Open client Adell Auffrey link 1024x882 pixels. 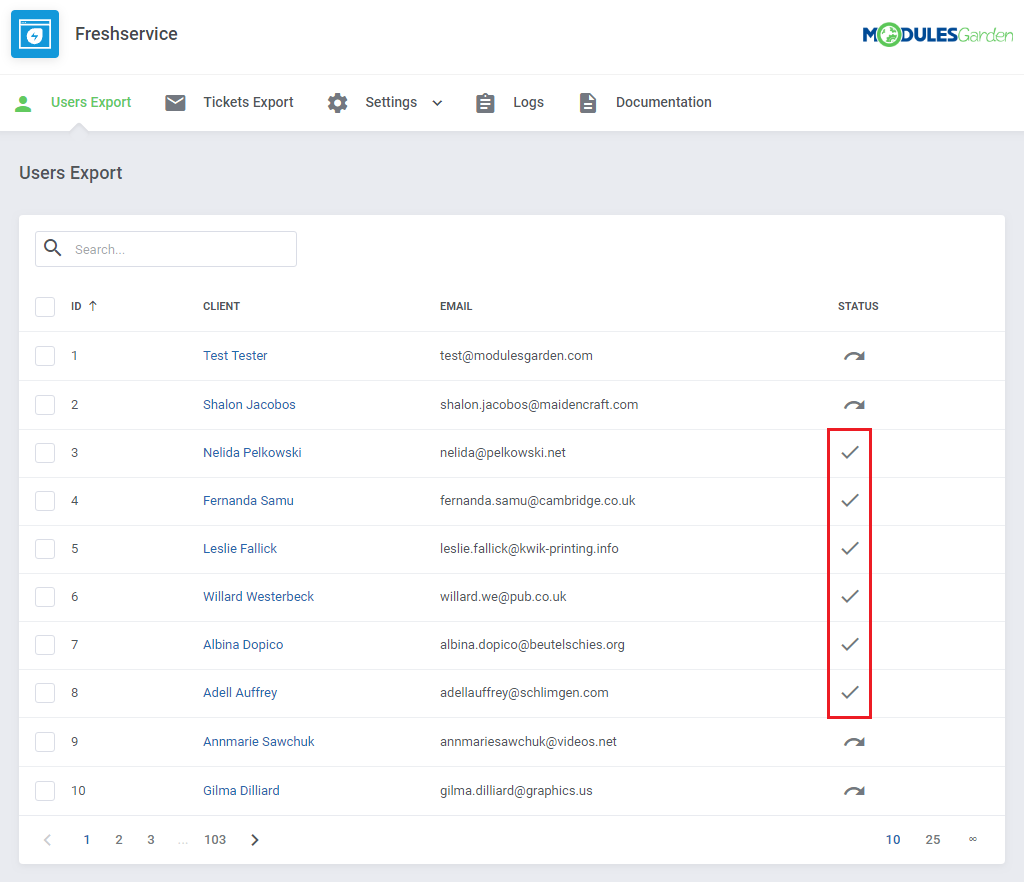point(240,693)
